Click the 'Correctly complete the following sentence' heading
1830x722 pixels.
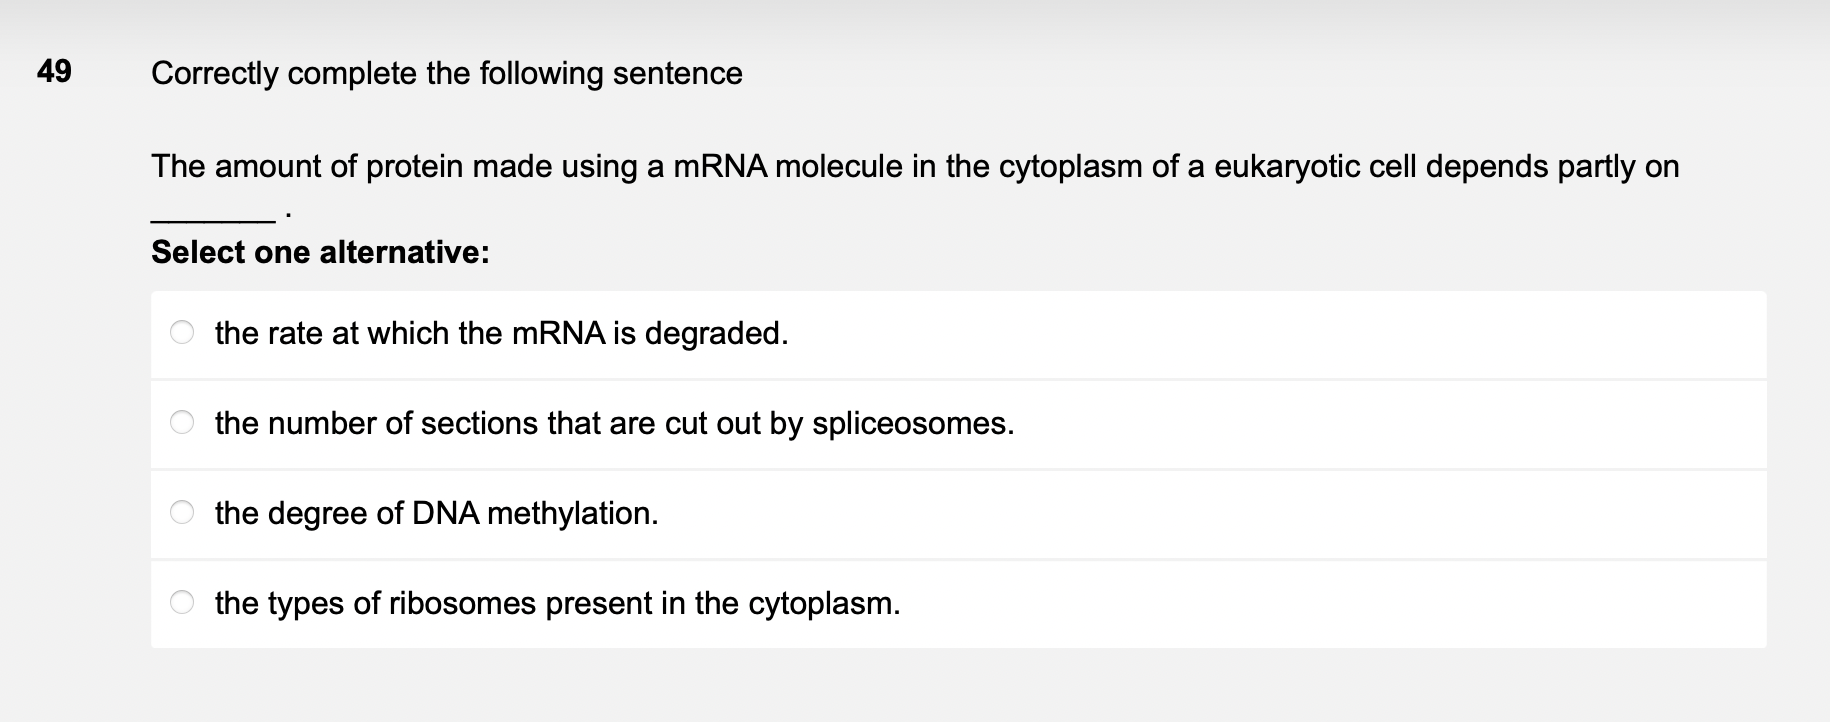(446, 73)
